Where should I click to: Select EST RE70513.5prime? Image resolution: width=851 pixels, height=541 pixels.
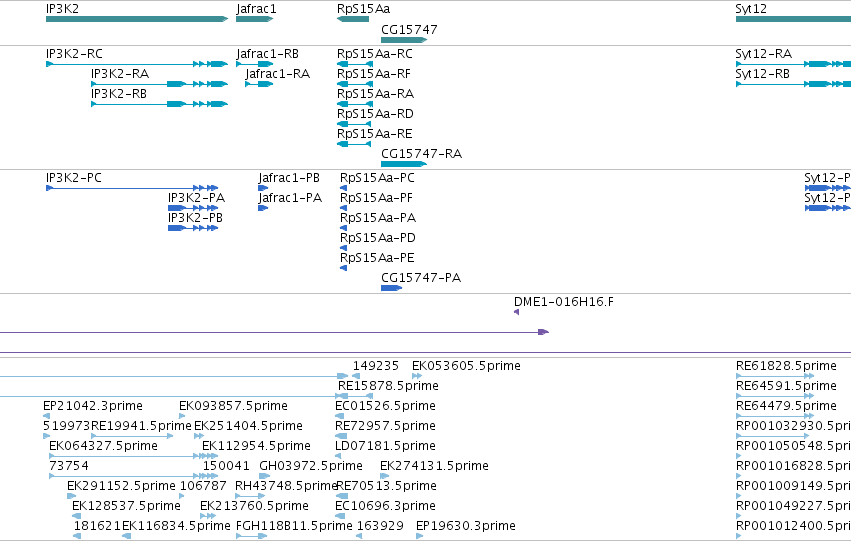(342, 496)
